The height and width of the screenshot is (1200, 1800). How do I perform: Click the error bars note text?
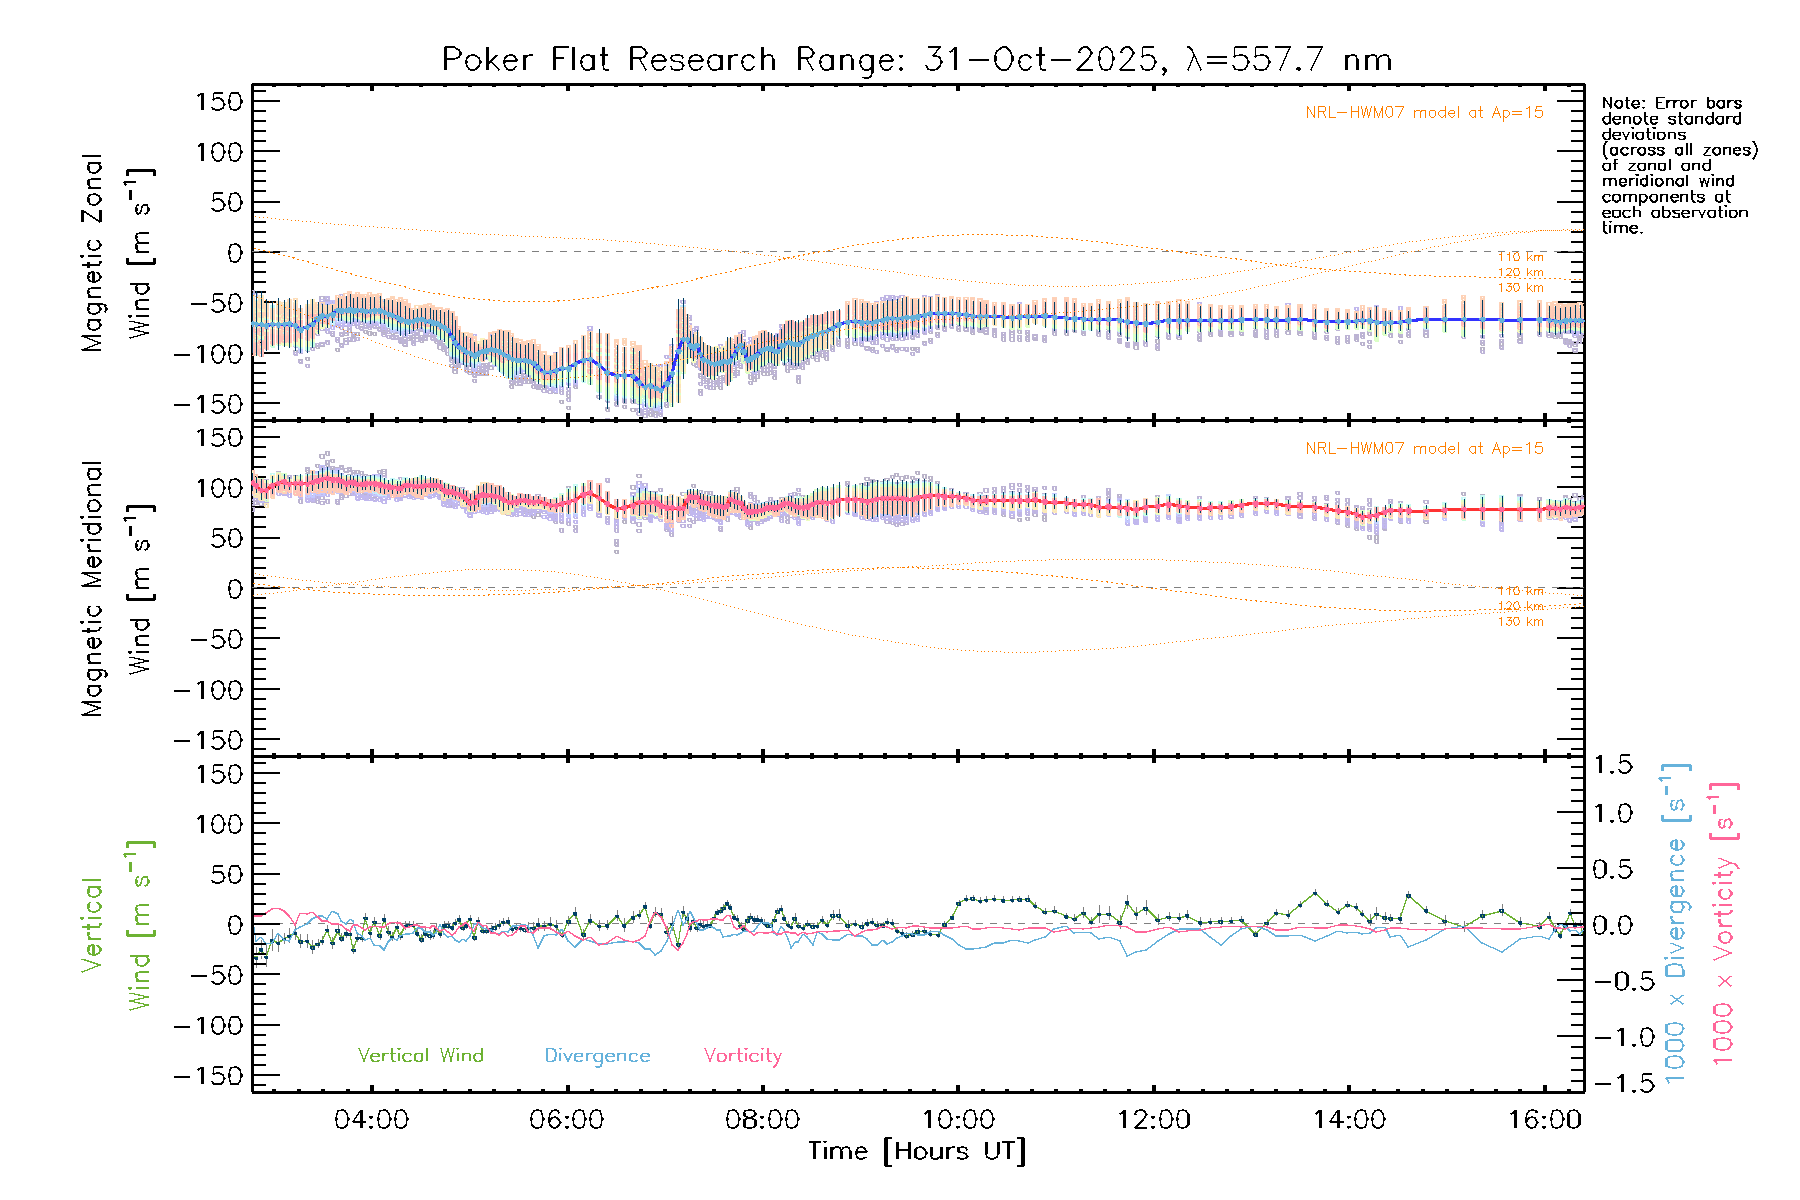(x=1678, y=165)
